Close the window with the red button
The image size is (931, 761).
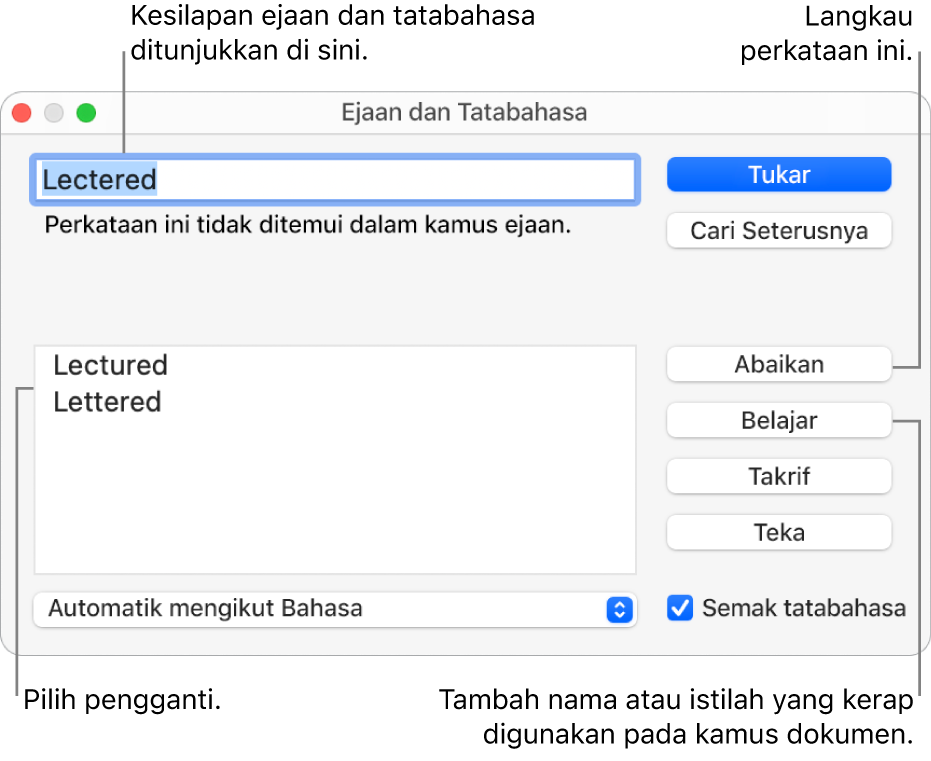[x=22, y=113]
